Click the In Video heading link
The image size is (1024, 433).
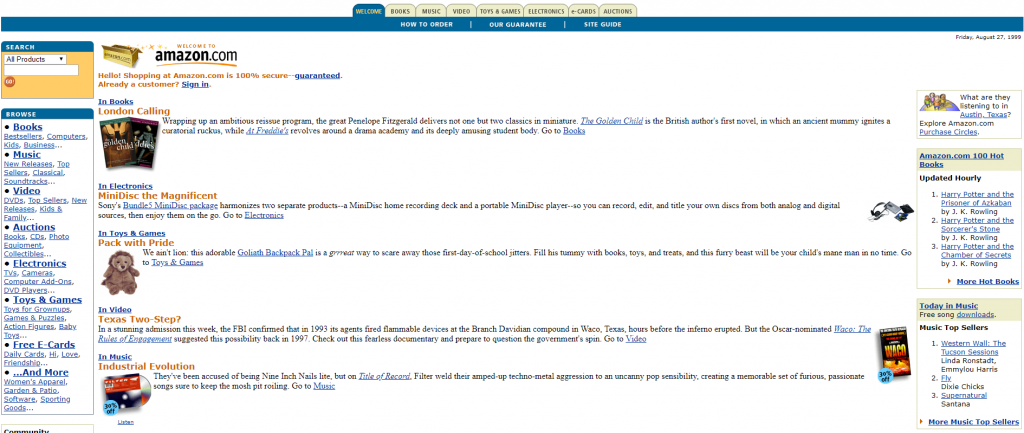click(115, 310)
